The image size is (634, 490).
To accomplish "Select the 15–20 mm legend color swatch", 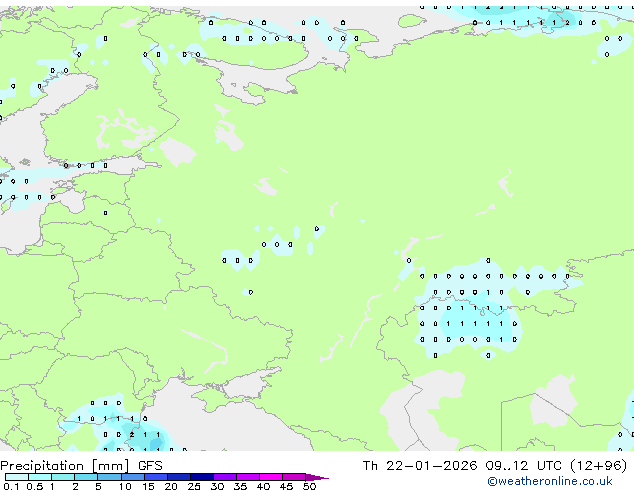I will (x=156, y=477).
